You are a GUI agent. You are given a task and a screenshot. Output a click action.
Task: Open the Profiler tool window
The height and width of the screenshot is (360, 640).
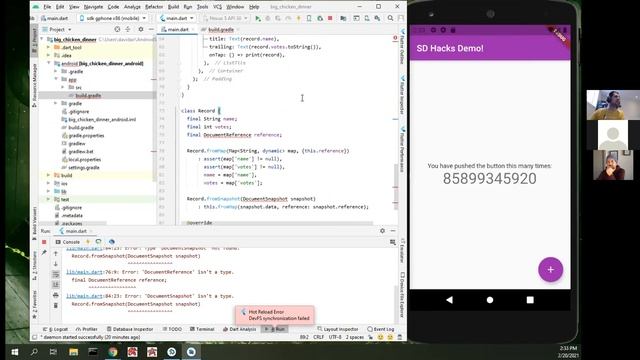[87, 329]
